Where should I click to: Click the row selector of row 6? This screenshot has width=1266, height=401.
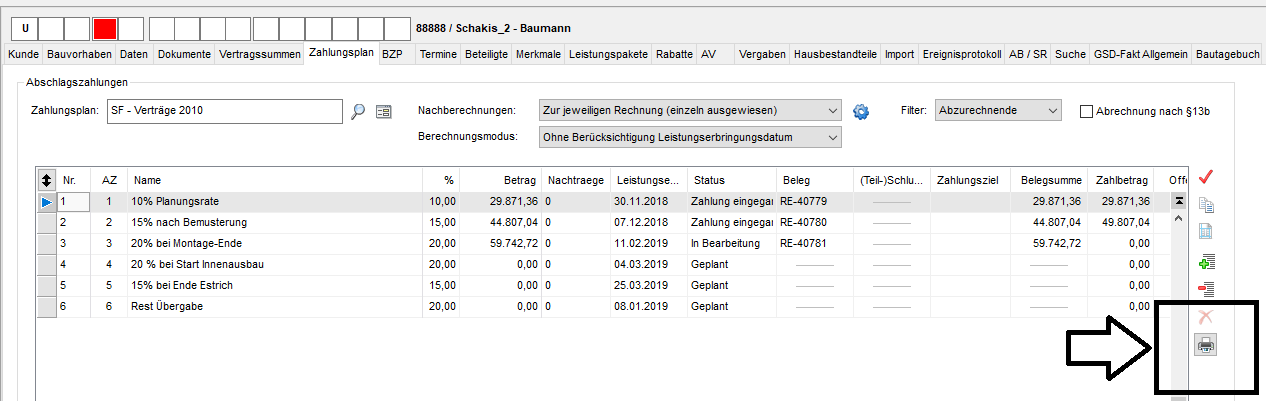tap(46, 306)
